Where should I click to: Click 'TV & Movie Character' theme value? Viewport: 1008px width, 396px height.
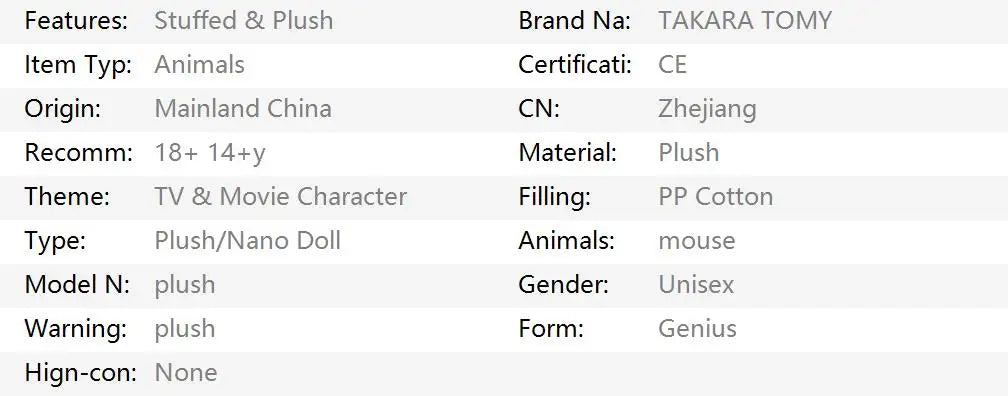[280, 197]
